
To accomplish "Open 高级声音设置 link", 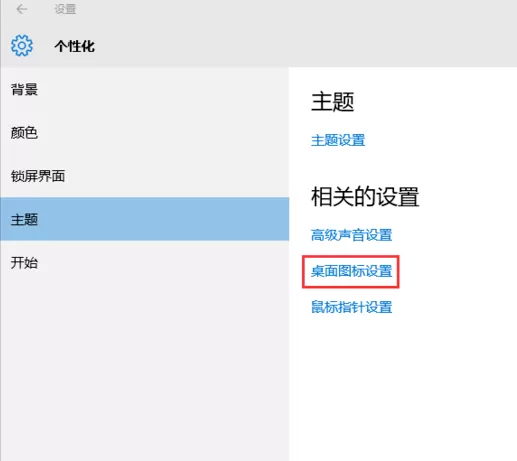I will click(x=351, y=235).
